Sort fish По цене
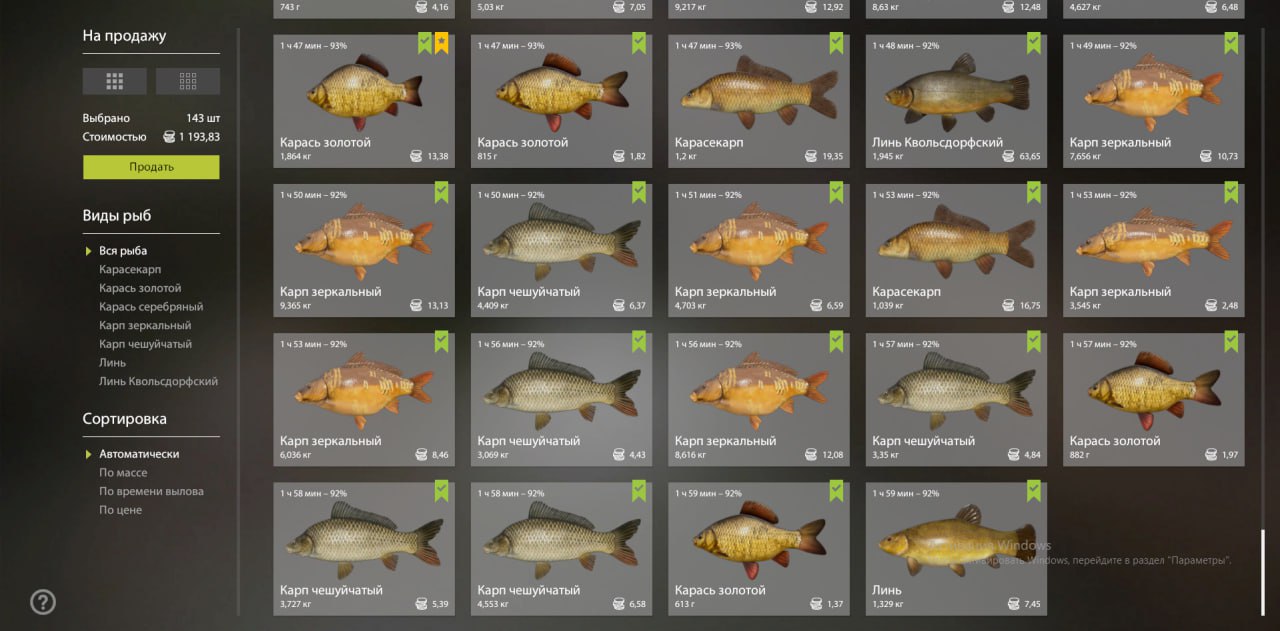 [120, 510]
